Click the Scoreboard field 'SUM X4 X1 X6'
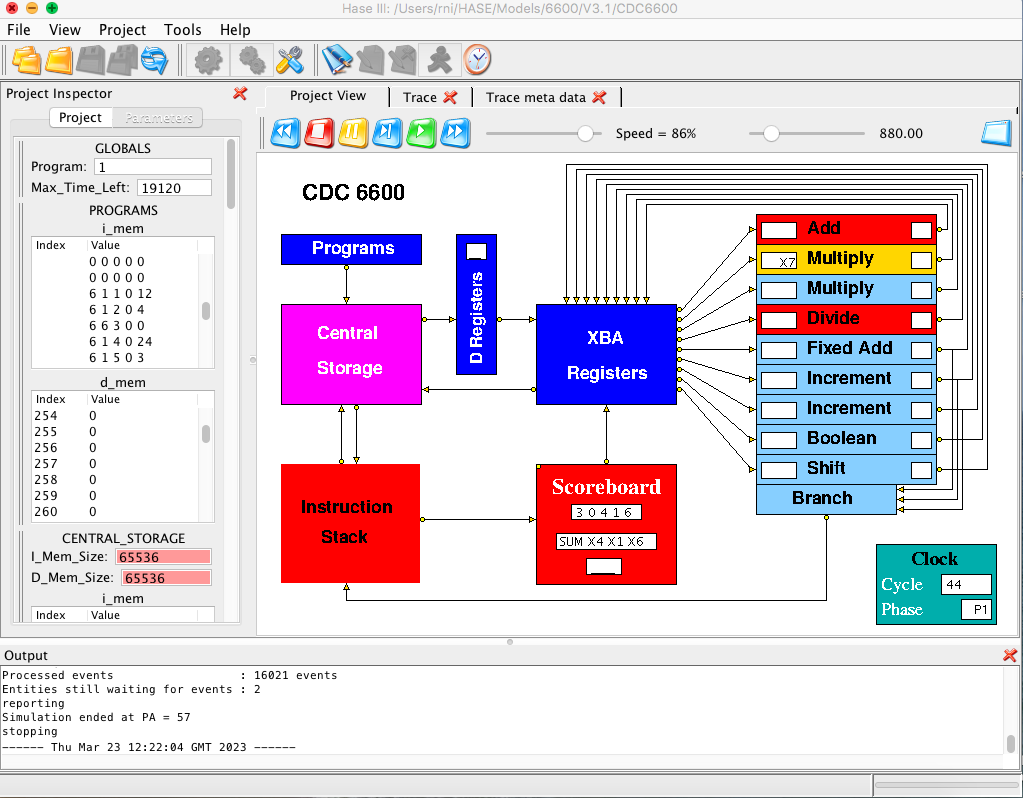The image size is (1023, 798). coord(606,542)
